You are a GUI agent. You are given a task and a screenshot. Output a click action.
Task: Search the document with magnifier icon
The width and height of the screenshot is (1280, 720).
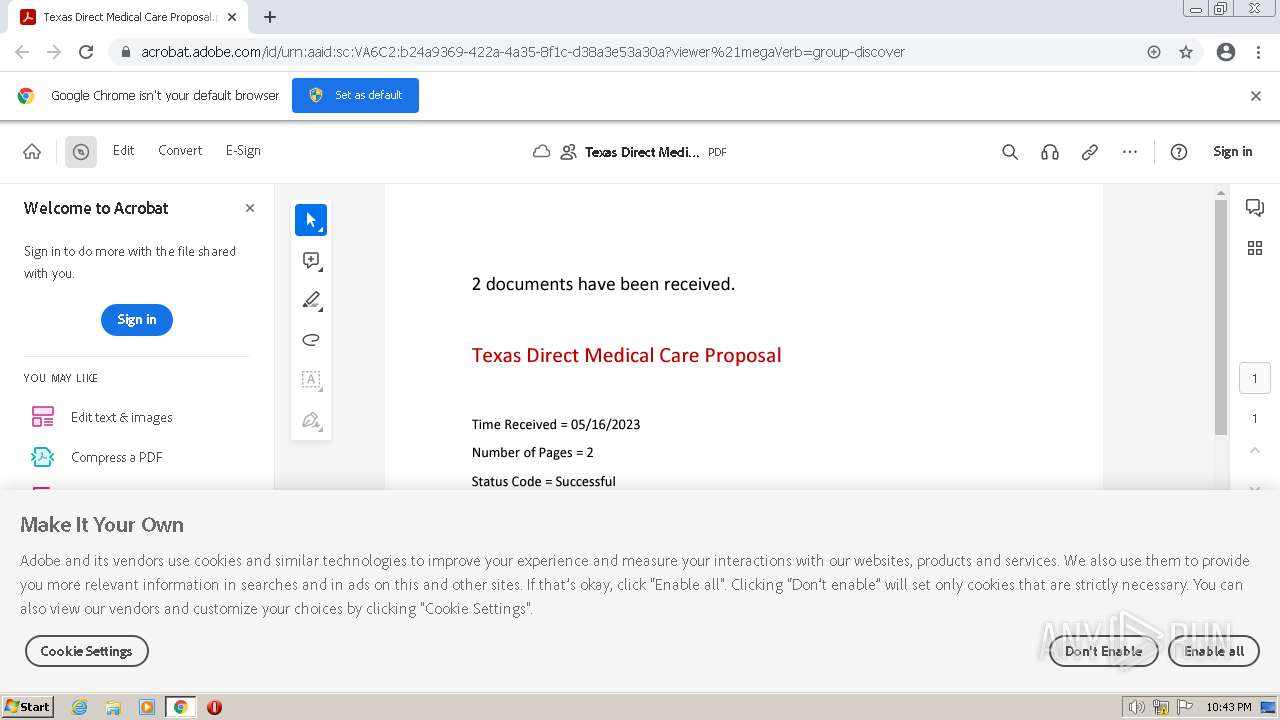(1010, 152)
